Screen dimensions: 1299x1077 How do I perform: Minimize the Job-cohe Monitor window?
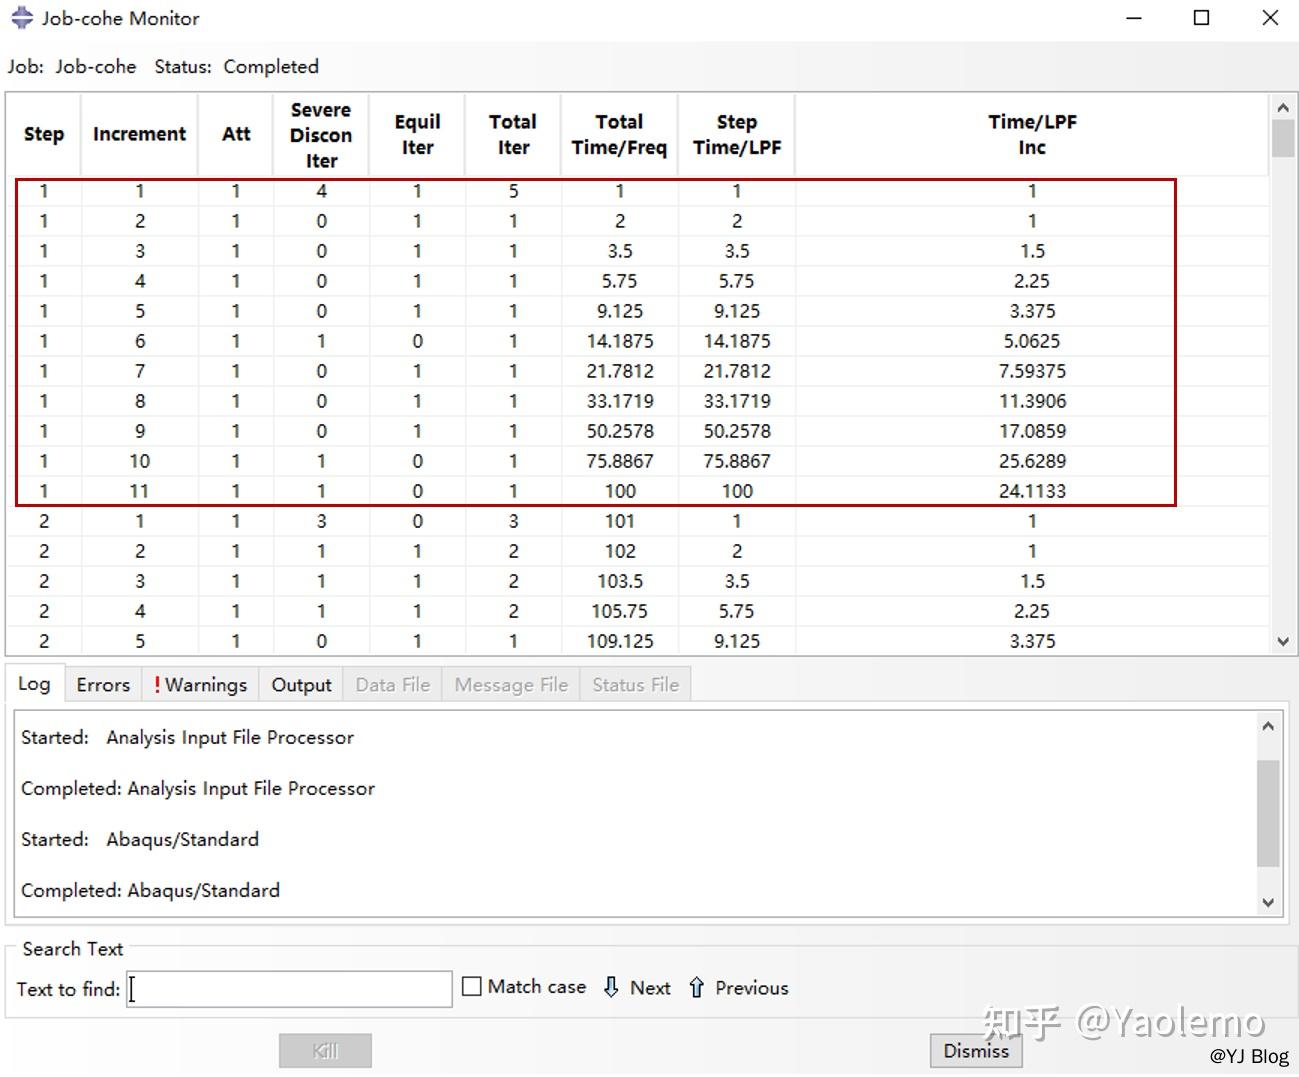[1134, 18]
